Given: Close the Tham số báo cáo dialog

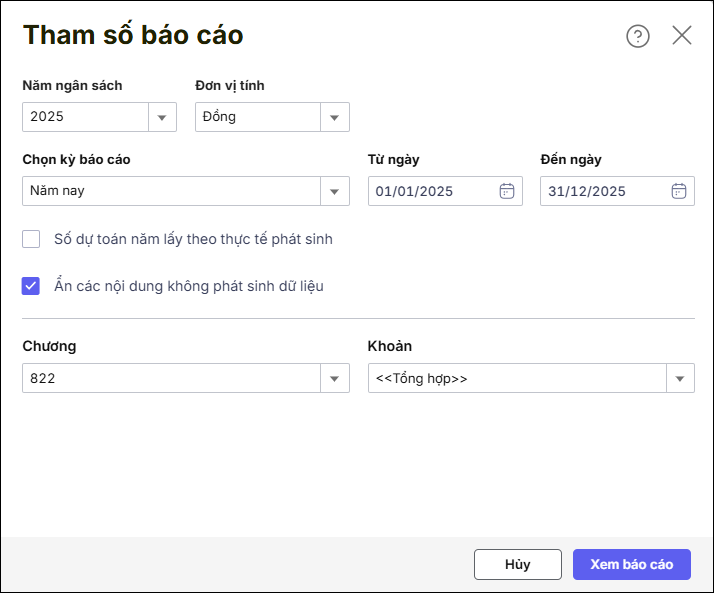Looking at the screenshot, I should [682, 36].
